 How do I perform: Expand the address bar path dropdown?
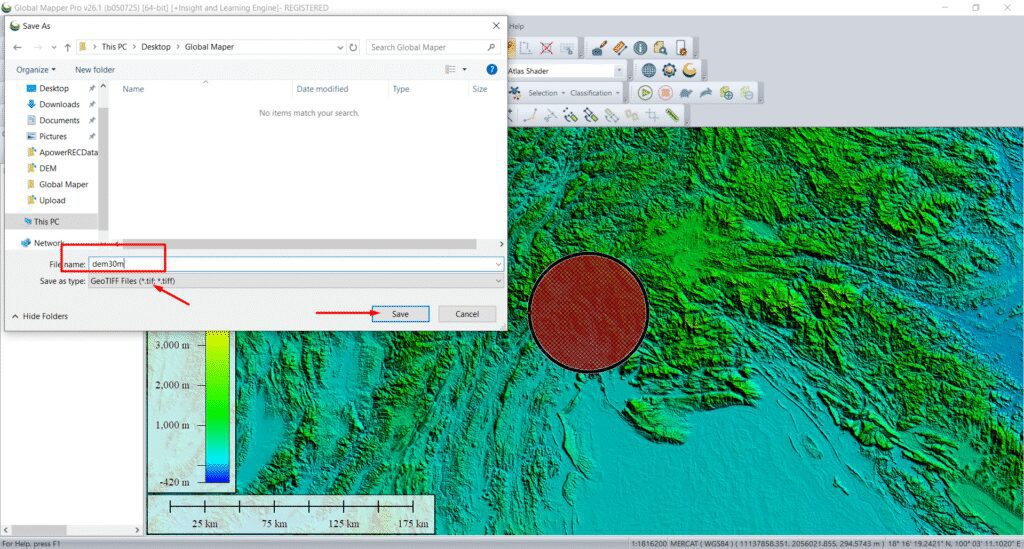[x=340, y=47]
